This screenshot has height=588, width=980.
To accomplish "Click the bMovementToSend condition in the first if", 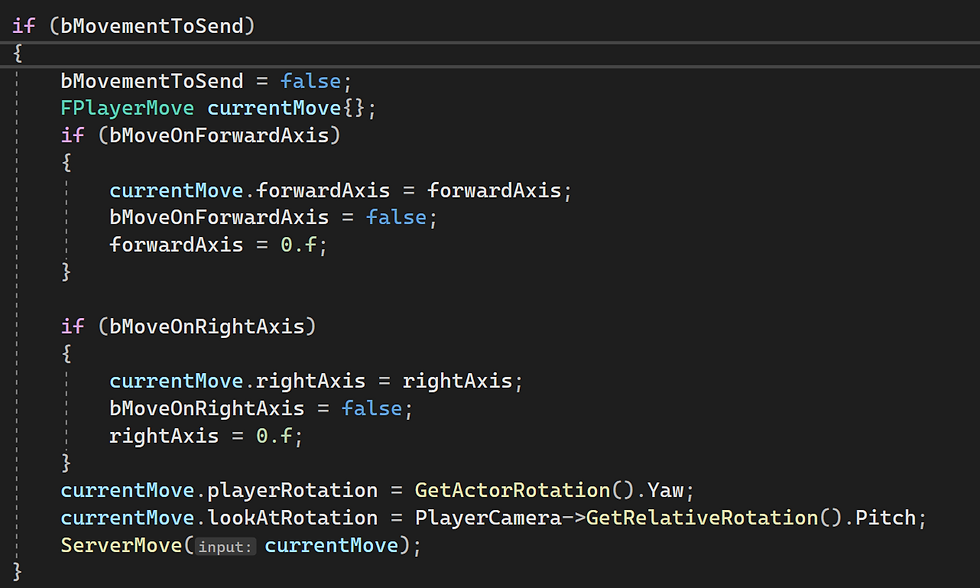I will point(152,26).
